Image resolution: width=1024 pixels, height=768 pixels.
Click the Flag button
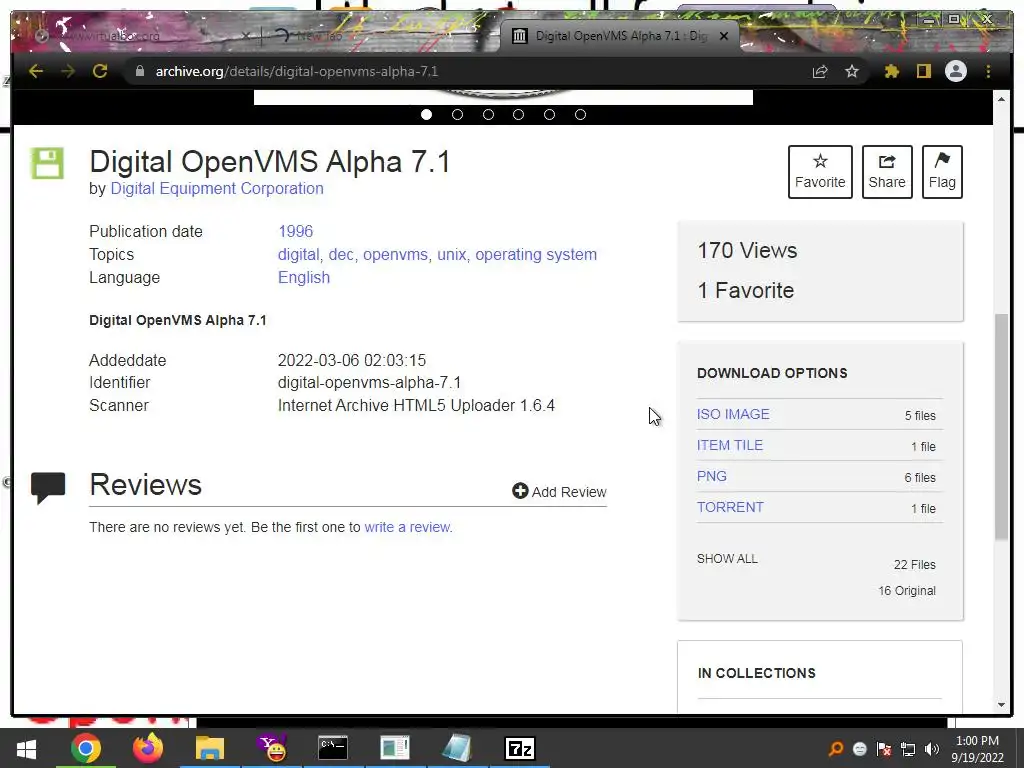(942, 172)
